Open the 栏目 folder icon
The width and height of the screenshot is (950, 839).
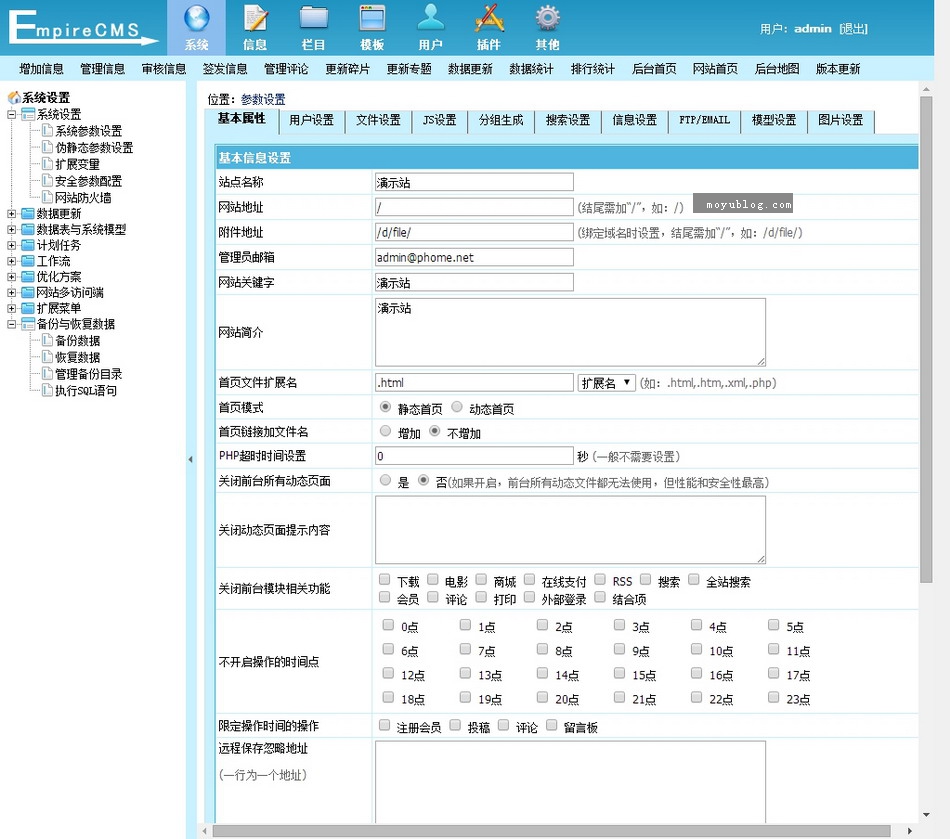(x=314, y=19)
